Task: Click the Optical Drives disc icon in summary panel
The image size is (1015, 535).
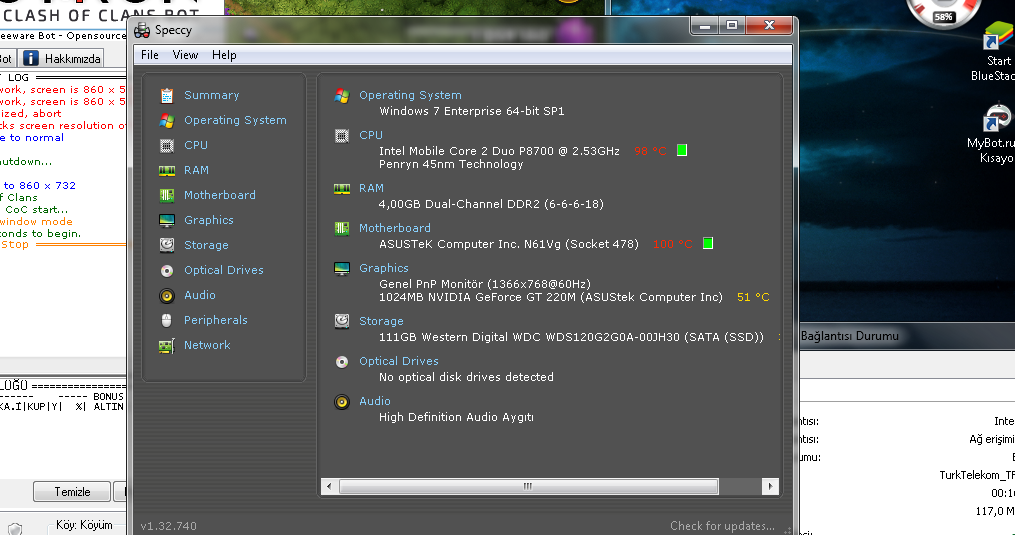Action: 342,362
